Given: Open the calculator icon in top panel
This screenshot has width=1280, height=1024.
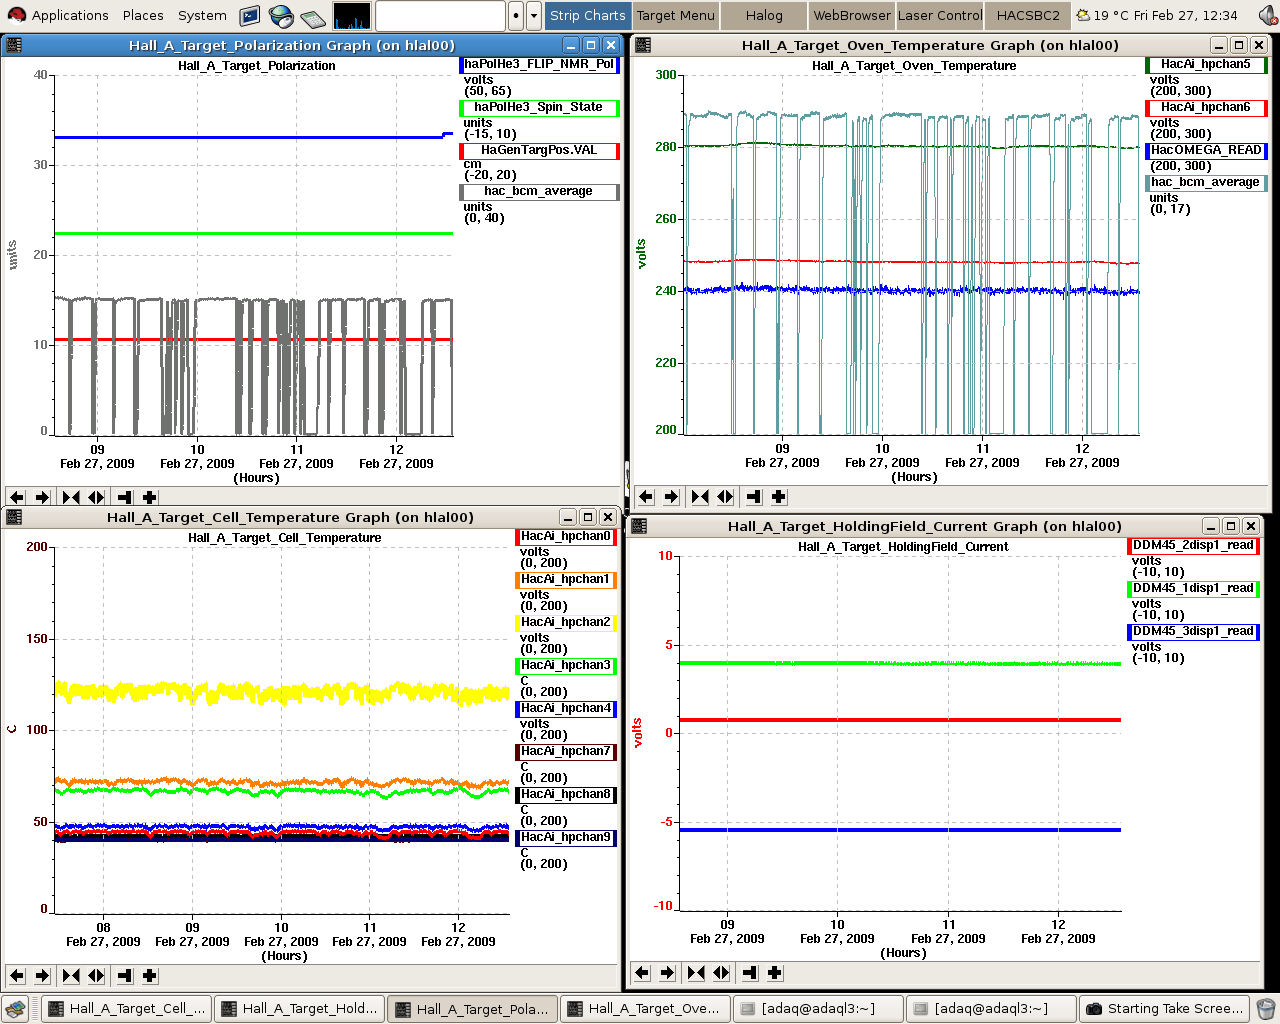Looking at the screenshot, I should tap(313, 16).
